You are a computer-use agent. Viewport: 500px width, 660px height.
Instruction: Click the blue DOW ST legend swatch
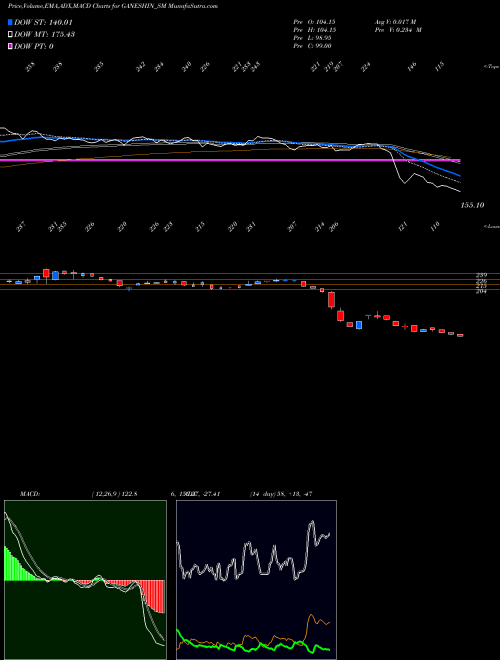(x=10, y=22)
